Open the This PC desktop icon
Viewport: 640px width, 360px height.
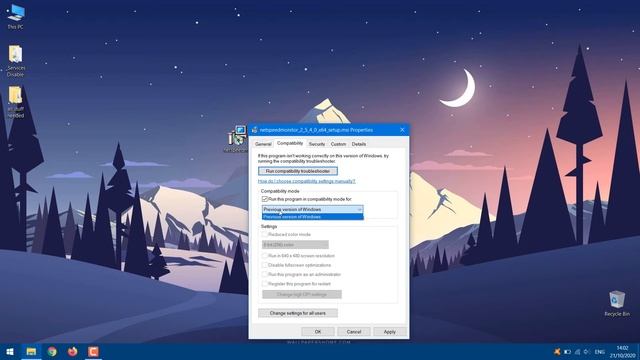16,16
